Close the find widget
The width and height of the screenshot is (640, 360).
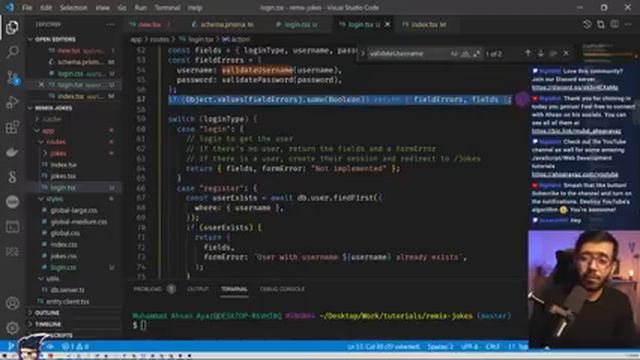tap(566, 53)
